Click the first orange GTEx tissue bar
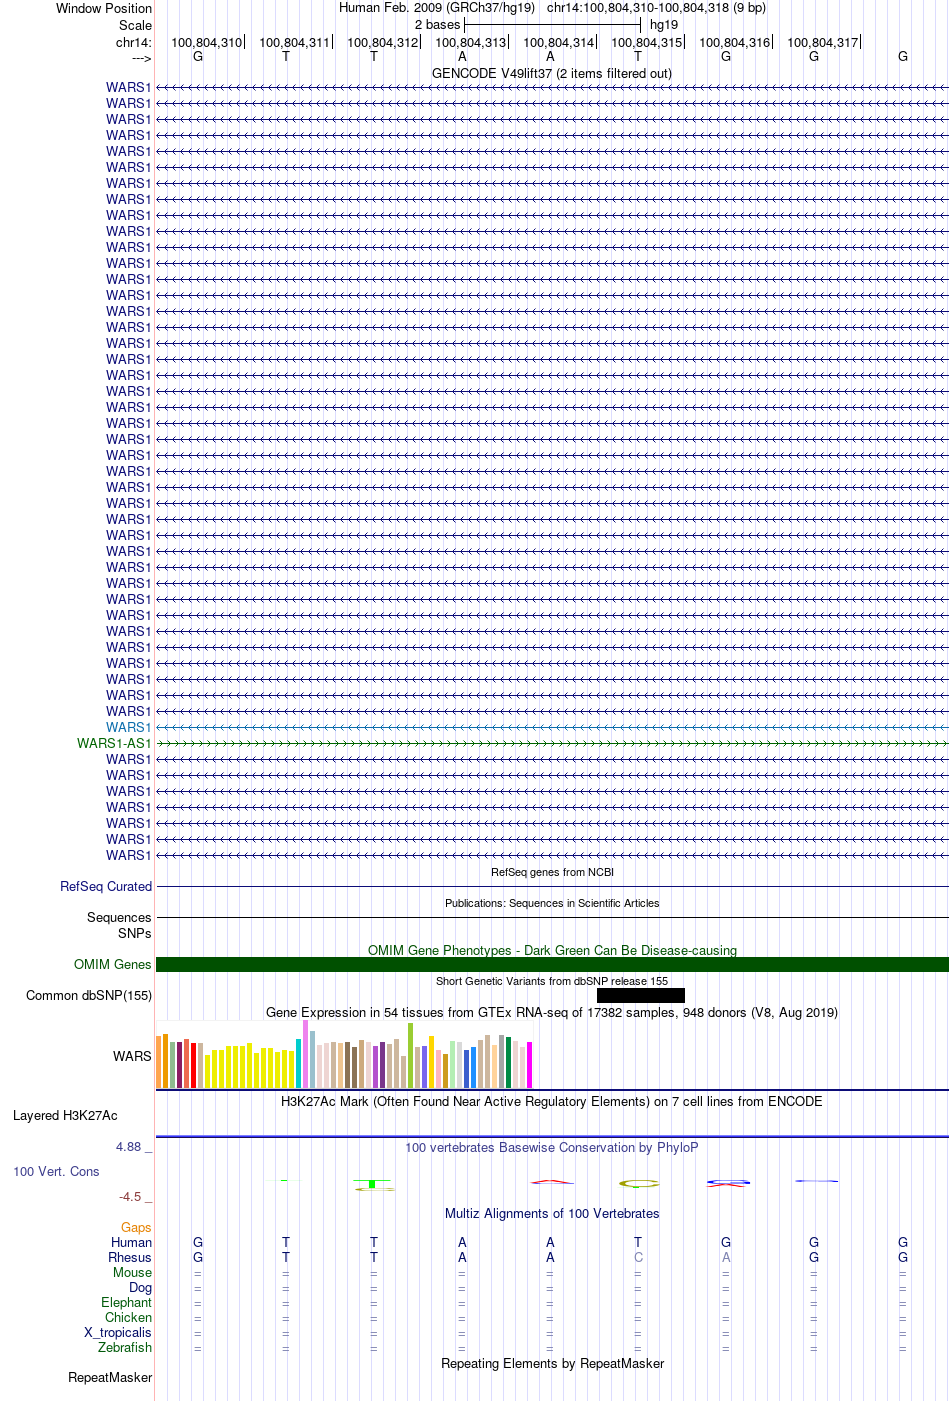Image resolution: width=950 pixels, height=1401 pixels. coord(159,1062)
